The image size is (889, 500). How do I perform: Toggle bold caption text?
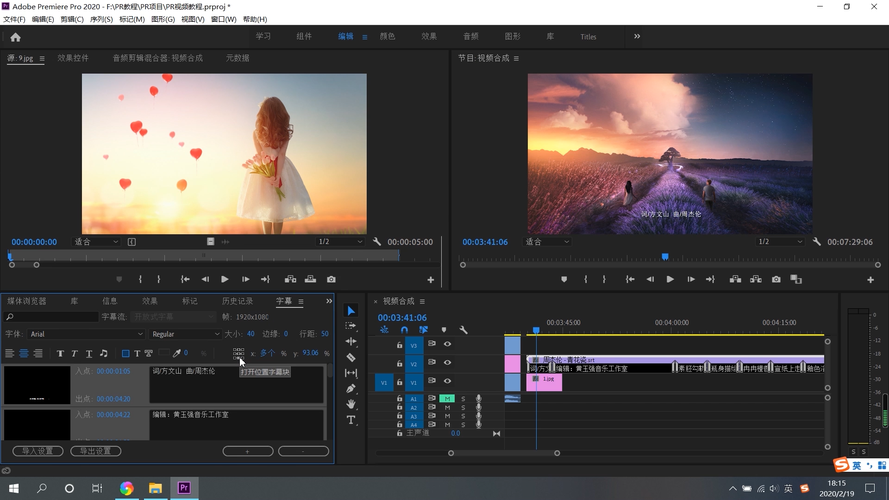pos(60,353)
